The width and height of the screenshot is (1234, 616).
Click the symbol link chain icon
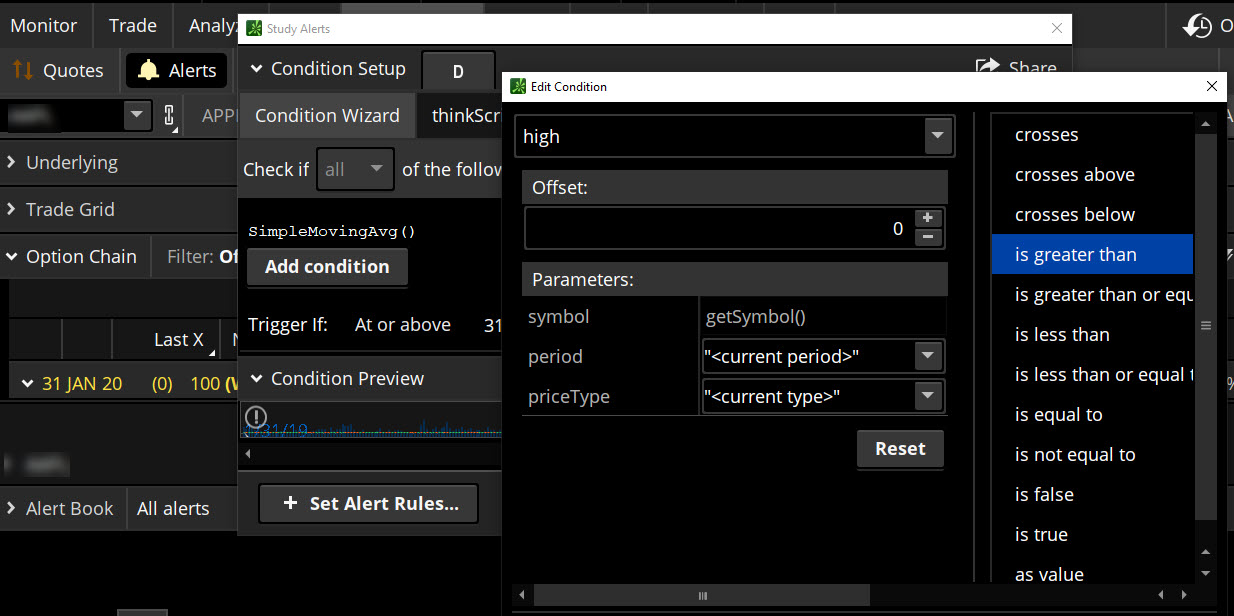click(x=169, y=115)
